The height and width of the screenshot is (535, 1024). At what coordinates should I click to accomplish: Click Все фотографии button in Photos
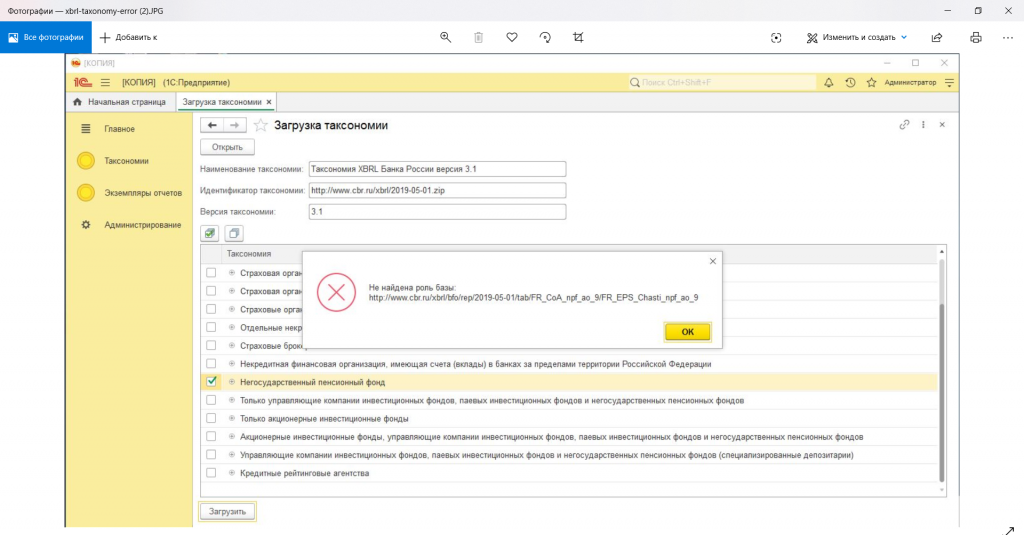pos(46,37)
